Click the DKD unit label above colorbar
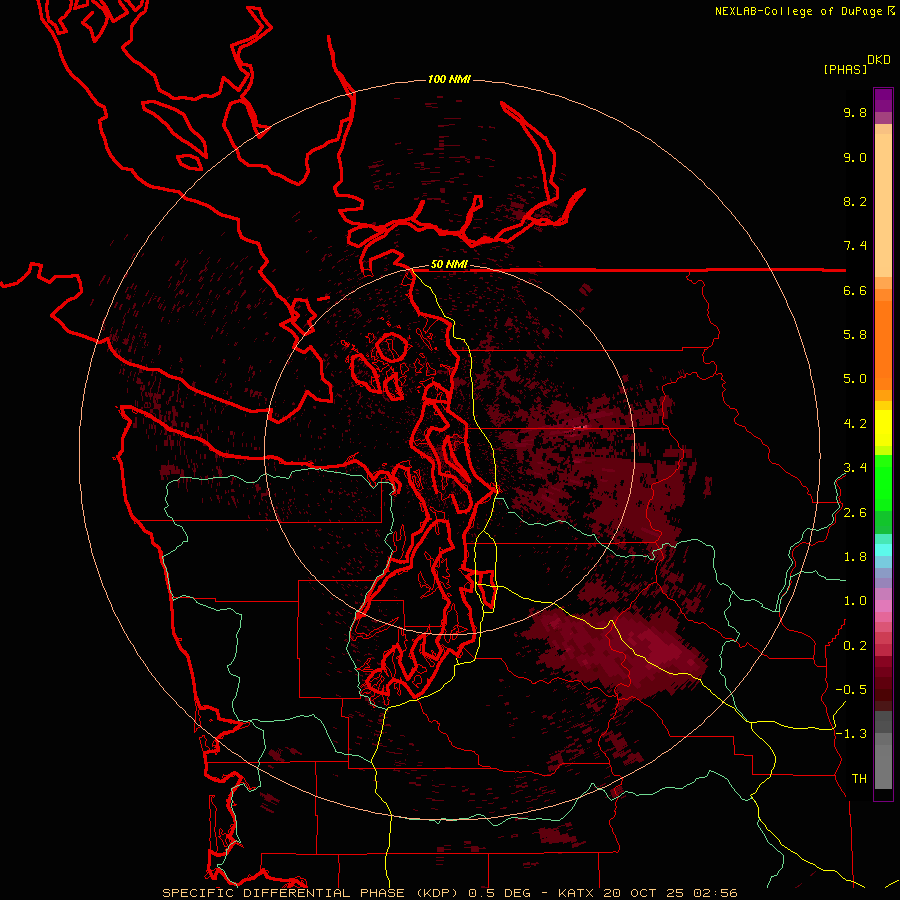Image resolution: width=900 pixels, height=900 pixels. click(879, 60)
